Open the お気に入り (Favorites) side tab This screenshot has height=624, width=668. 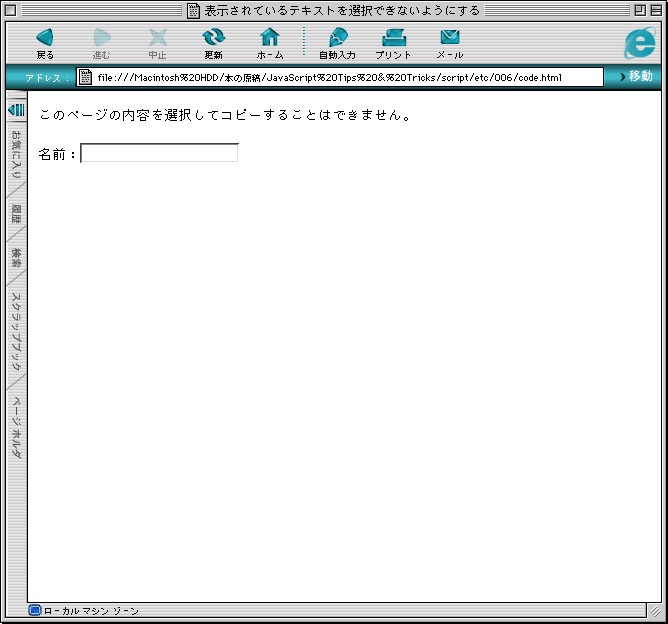click(x=16, y=156)
